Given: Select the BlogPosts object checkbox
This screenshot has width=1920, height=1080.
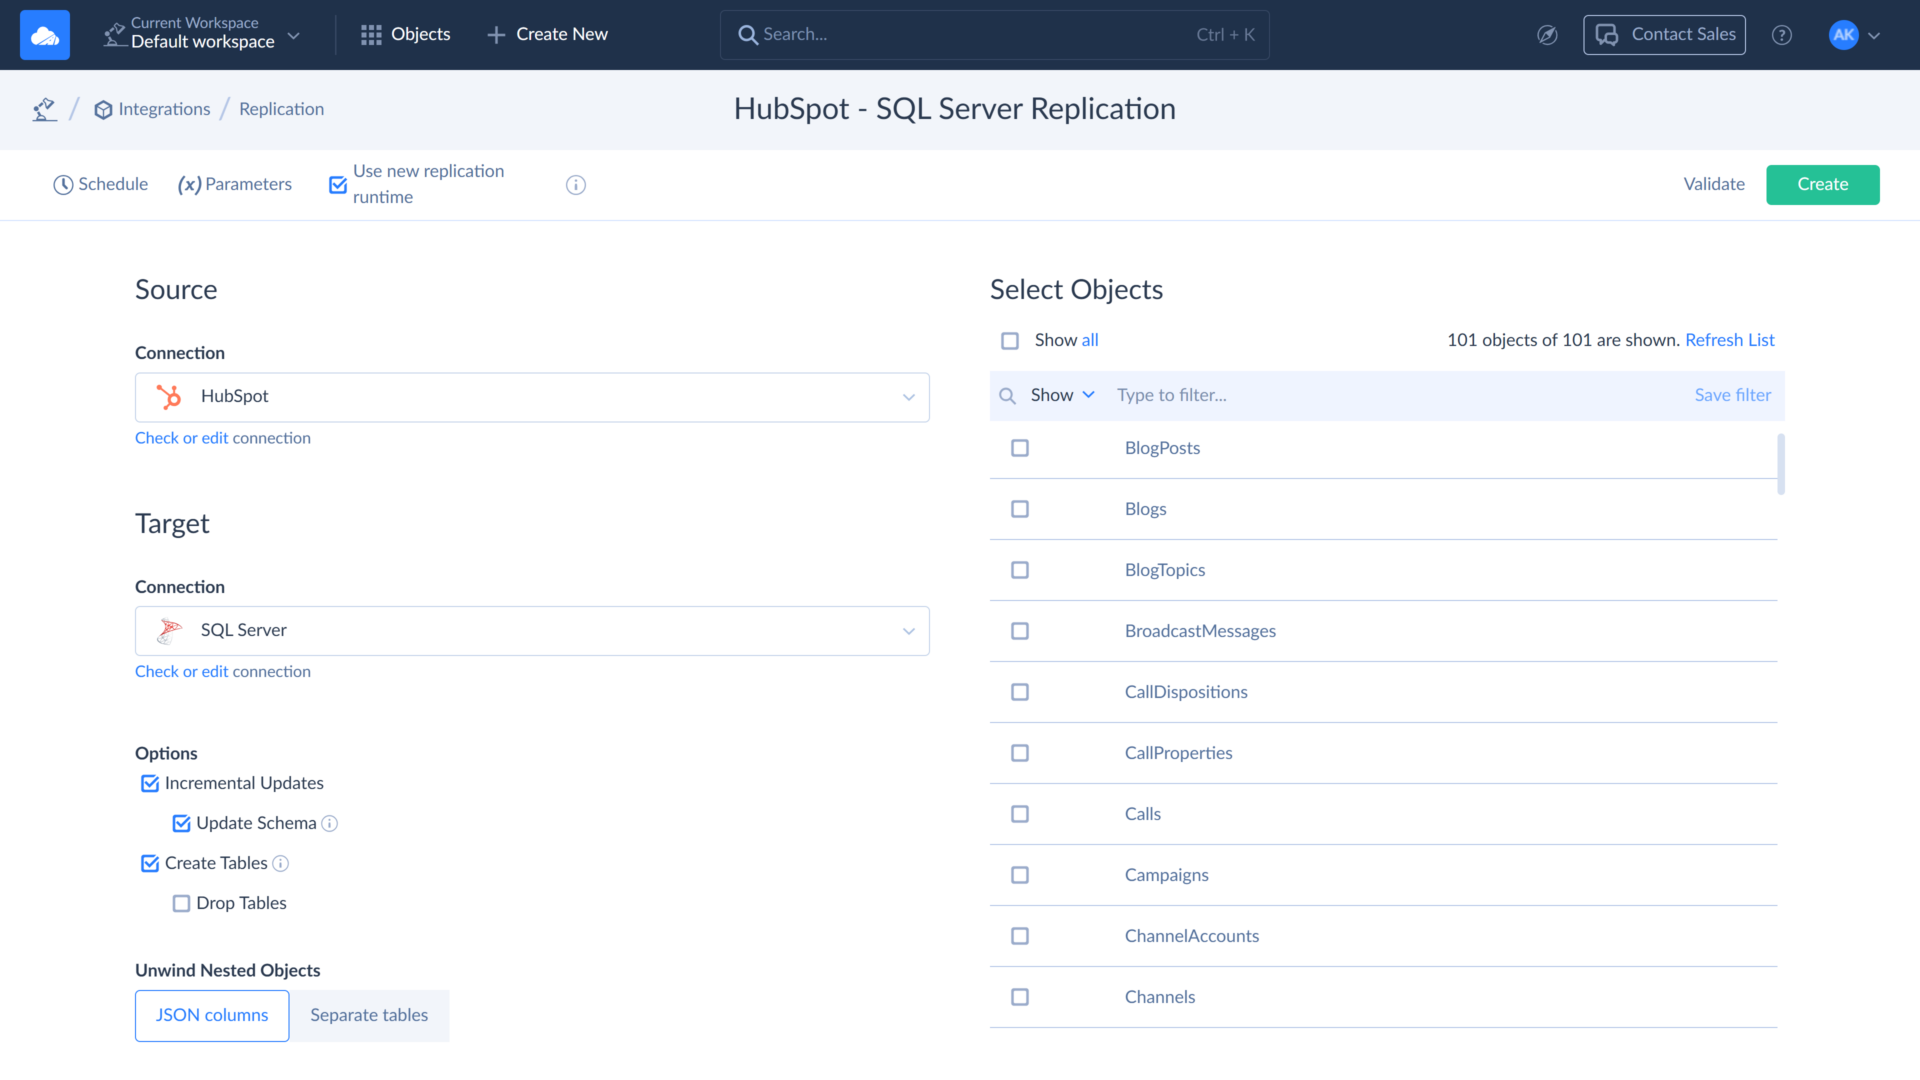Looking at the screenshot, I should click(x=1019, y=448).
